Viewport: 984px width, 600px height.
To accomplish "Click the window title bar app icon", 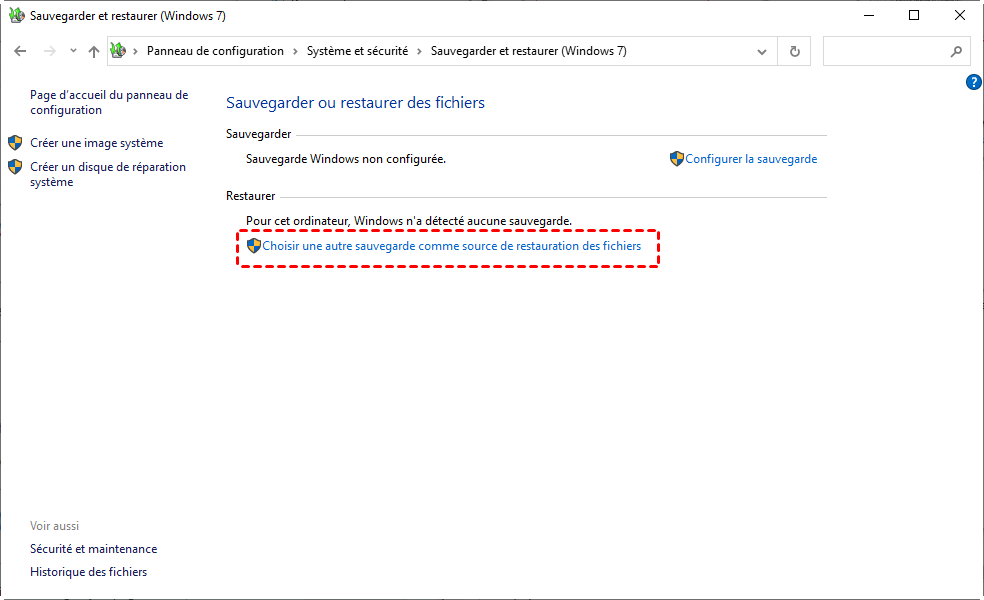I will point(17,16).
